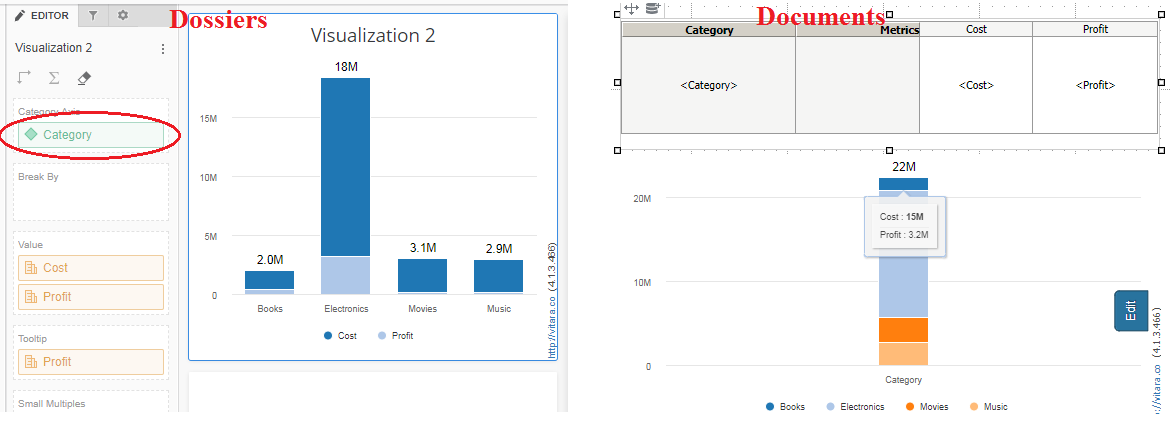
Task: Click the eraser clear icon
Action: tap(84, 77)
